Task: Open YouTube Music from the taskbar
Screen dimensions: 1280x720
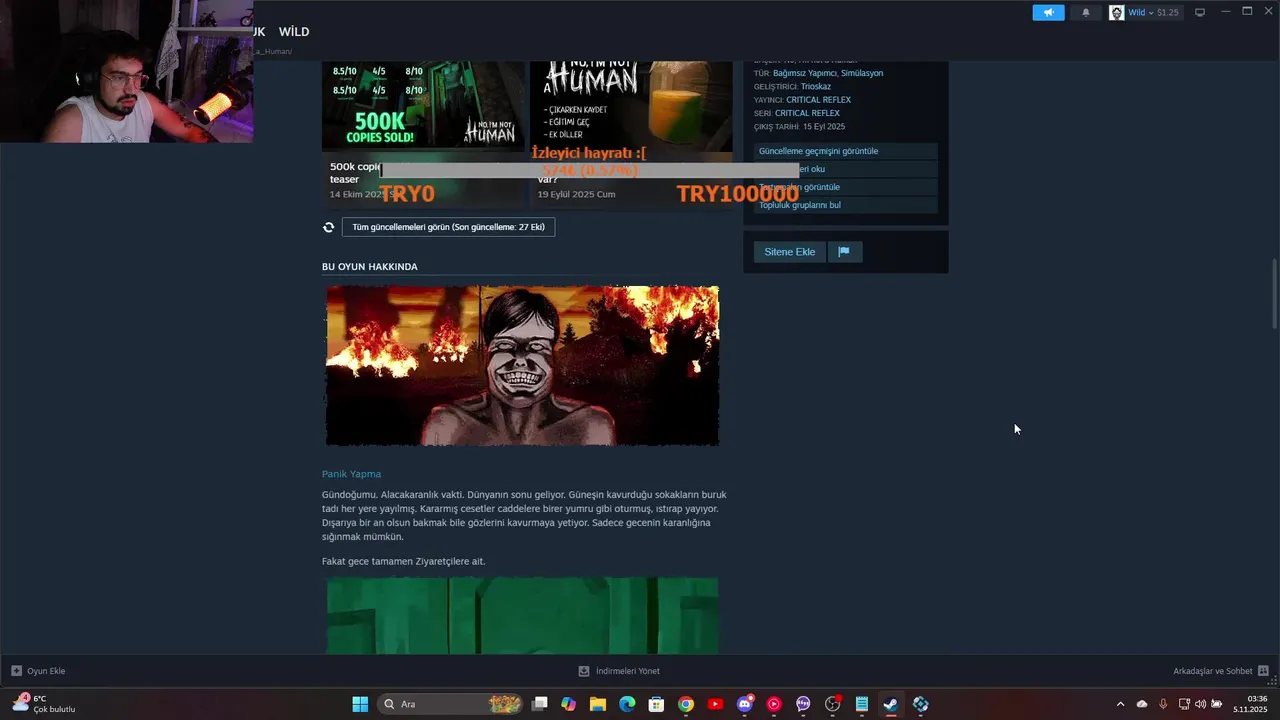Action: tap(774, 704)
